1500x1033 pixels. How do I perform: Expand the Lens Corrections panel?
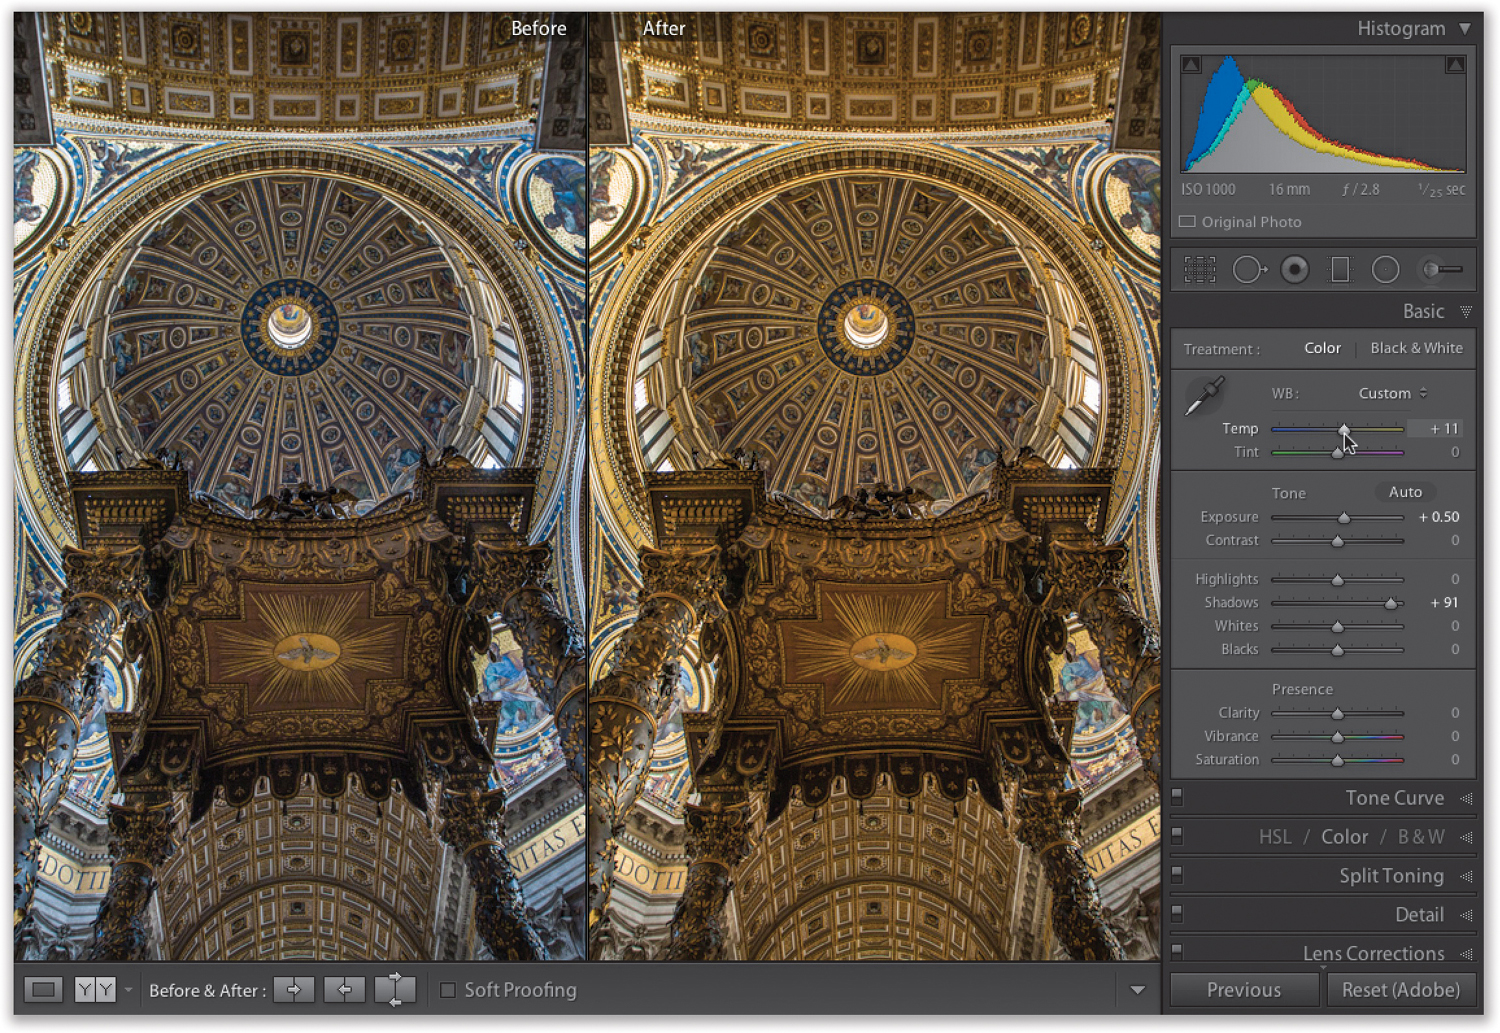point(1466,953)
